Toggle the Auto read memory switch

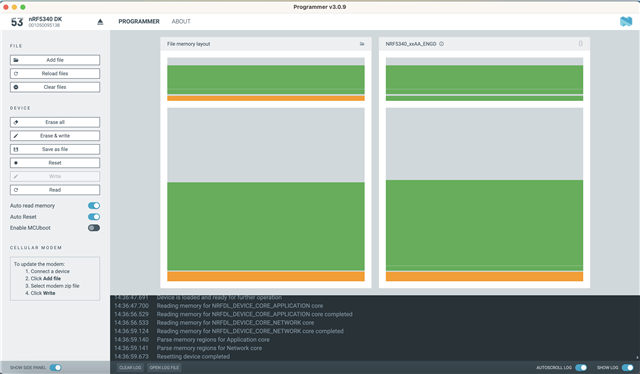tap(94, 205)
